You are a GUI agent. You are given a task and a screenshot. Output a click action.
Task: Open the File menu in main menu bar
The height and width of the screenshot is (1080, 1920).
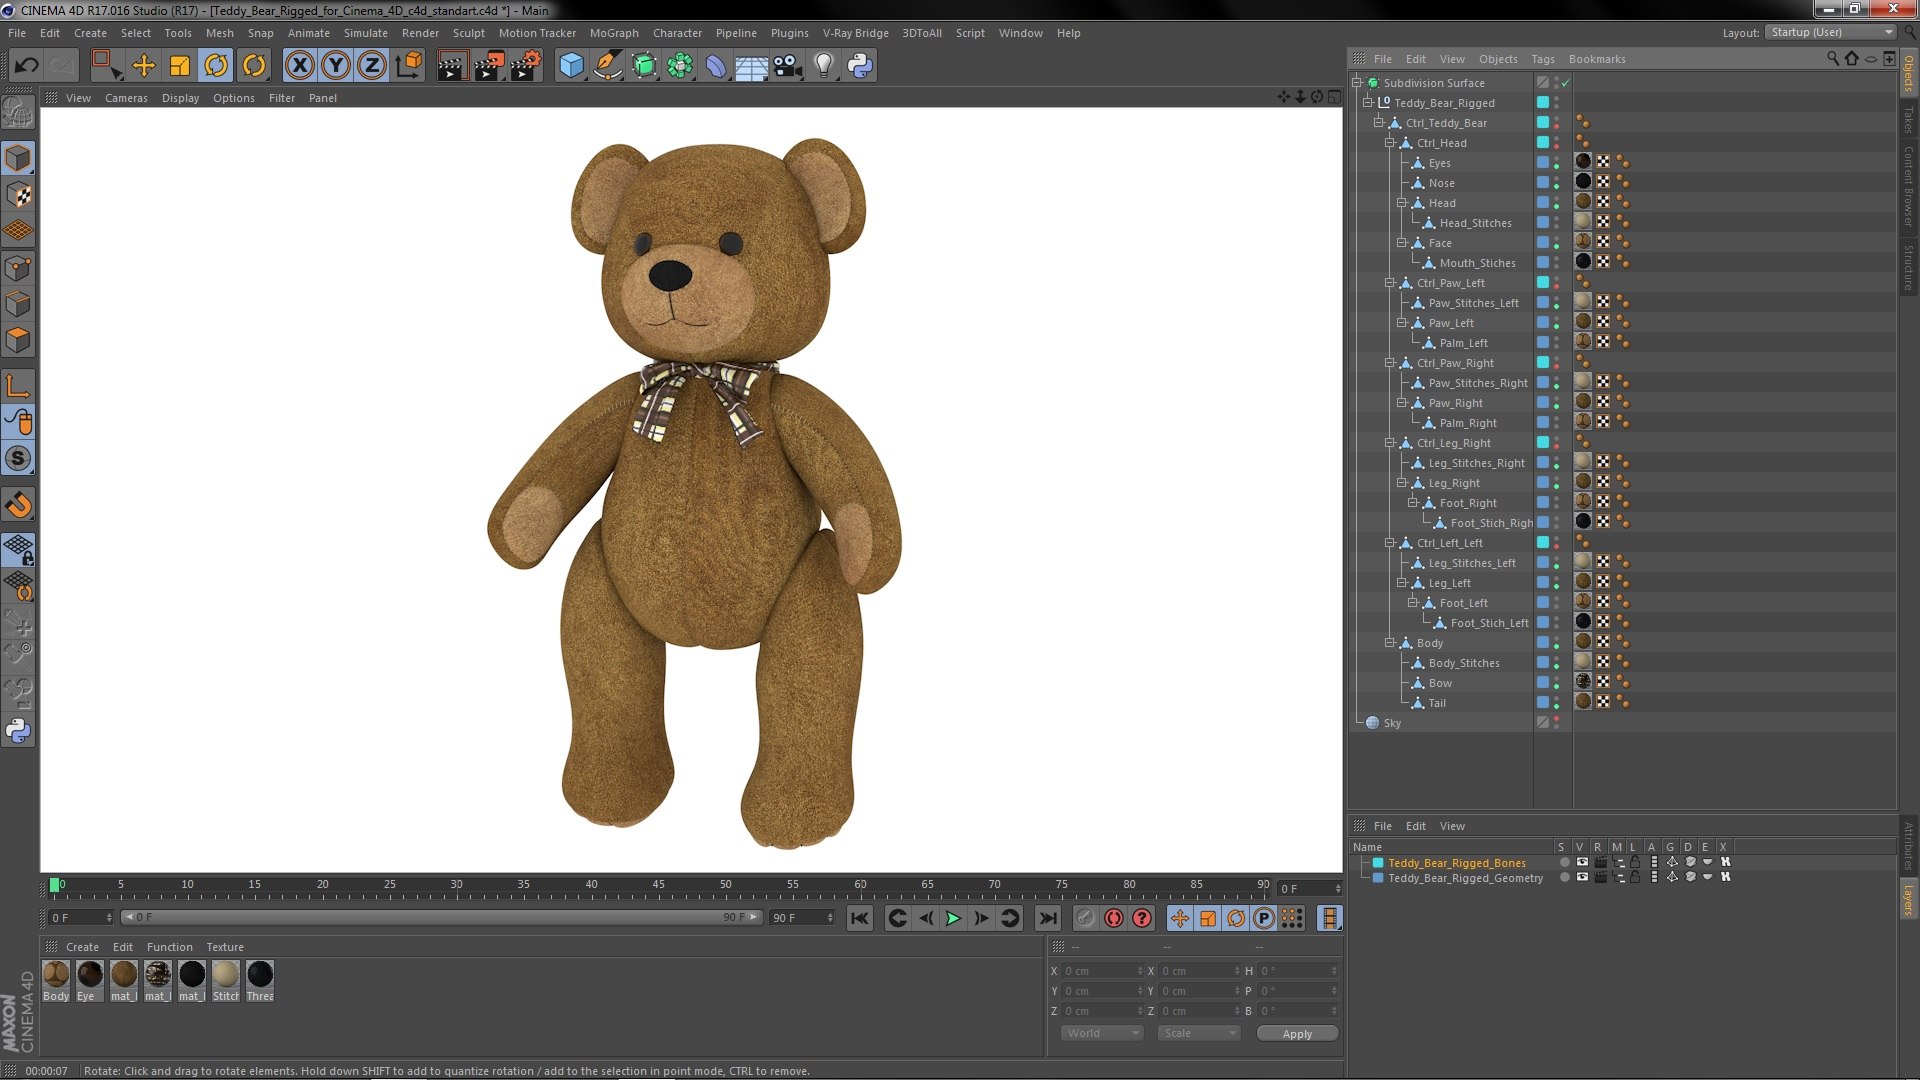click(17, 33)
